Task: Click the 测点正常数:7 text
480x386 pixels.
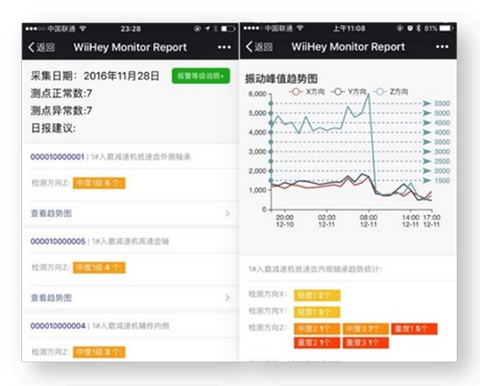Action: [x=61, y=93]
